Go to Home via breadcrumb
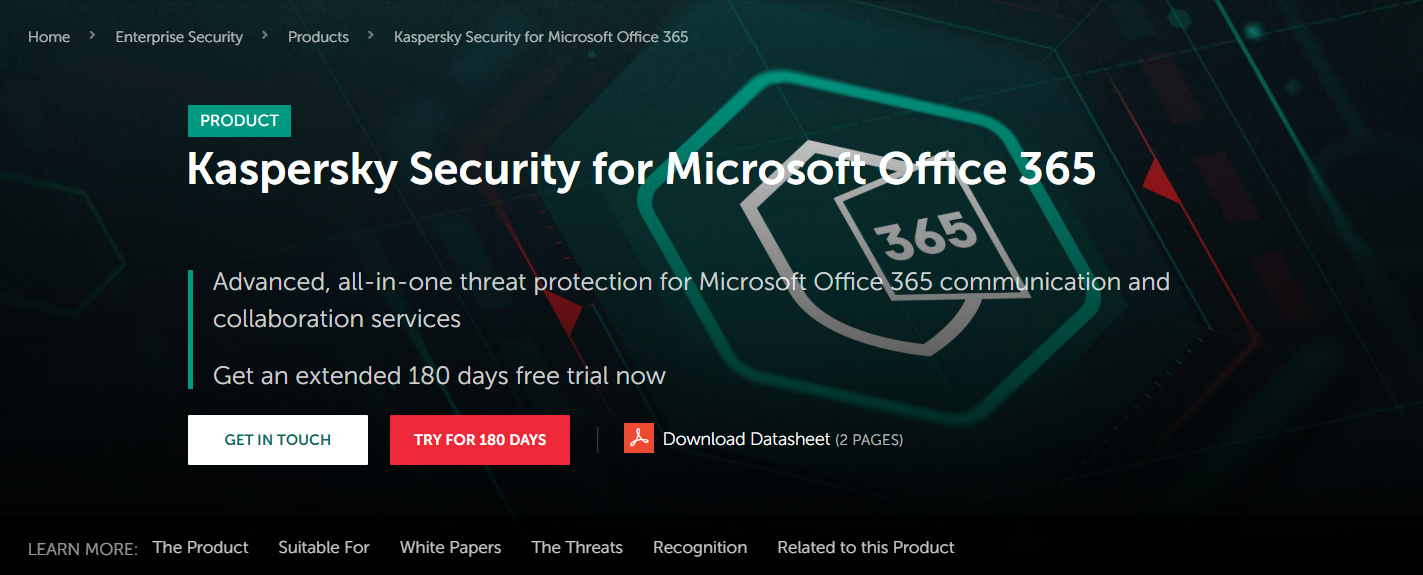Screen dimensions: 1423x575 [49, 37]
